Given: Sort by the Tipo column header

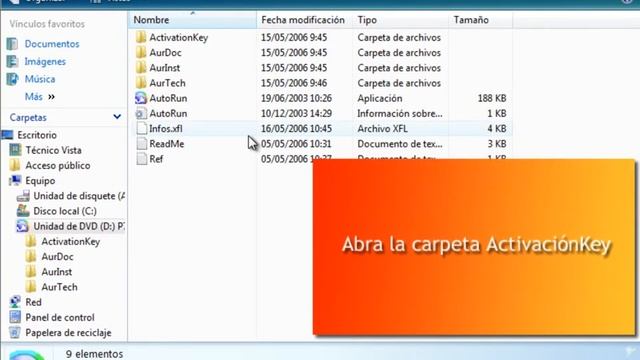Looking at the screenshot, I should point(400,20).
